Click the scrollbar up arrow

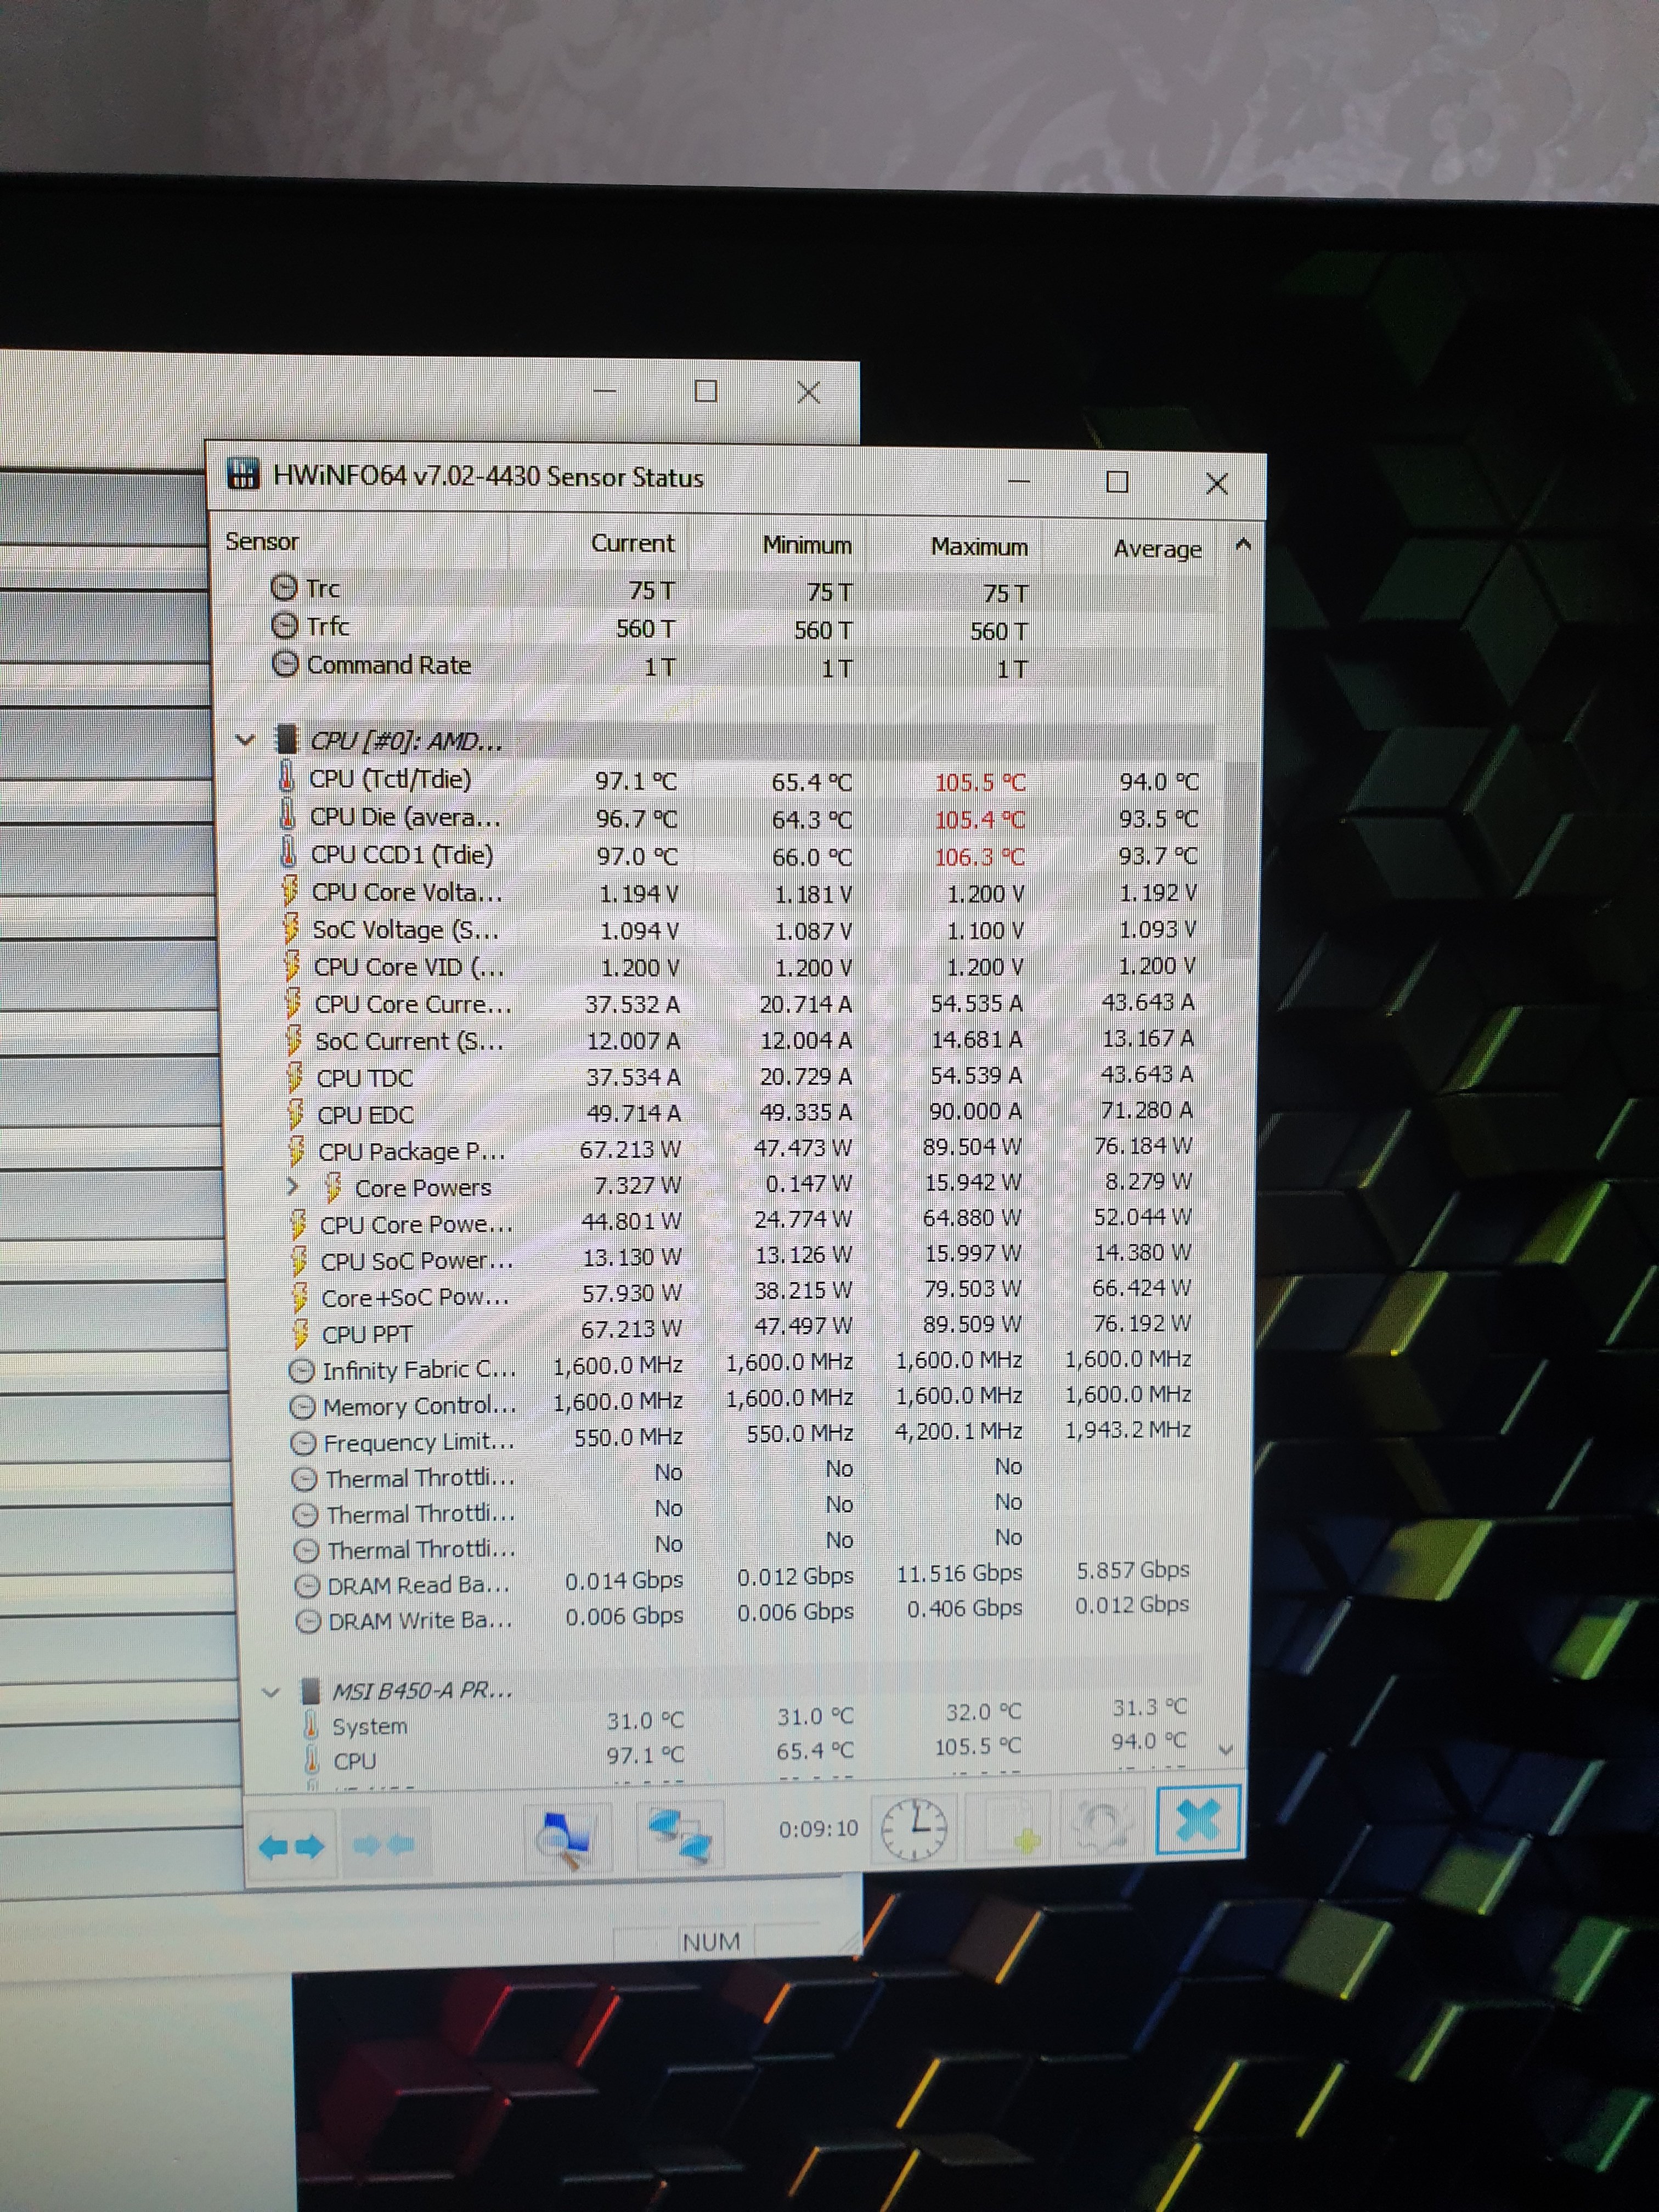(x=1243, y=545)
